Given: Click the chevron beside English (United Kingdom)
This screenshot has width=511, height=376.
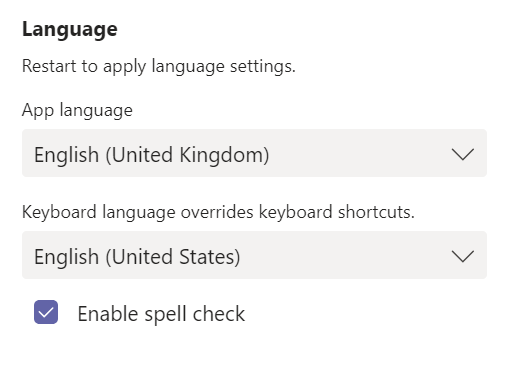Looking at the screenshot, I should (463, 154).
